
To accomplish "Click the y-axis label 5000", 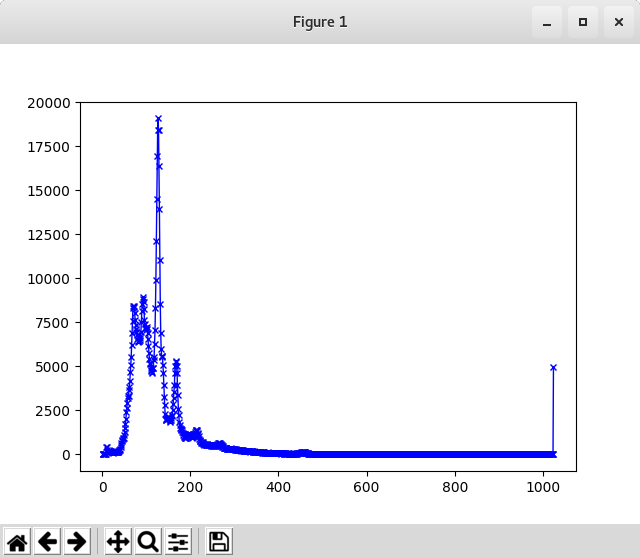I will 53,367.
